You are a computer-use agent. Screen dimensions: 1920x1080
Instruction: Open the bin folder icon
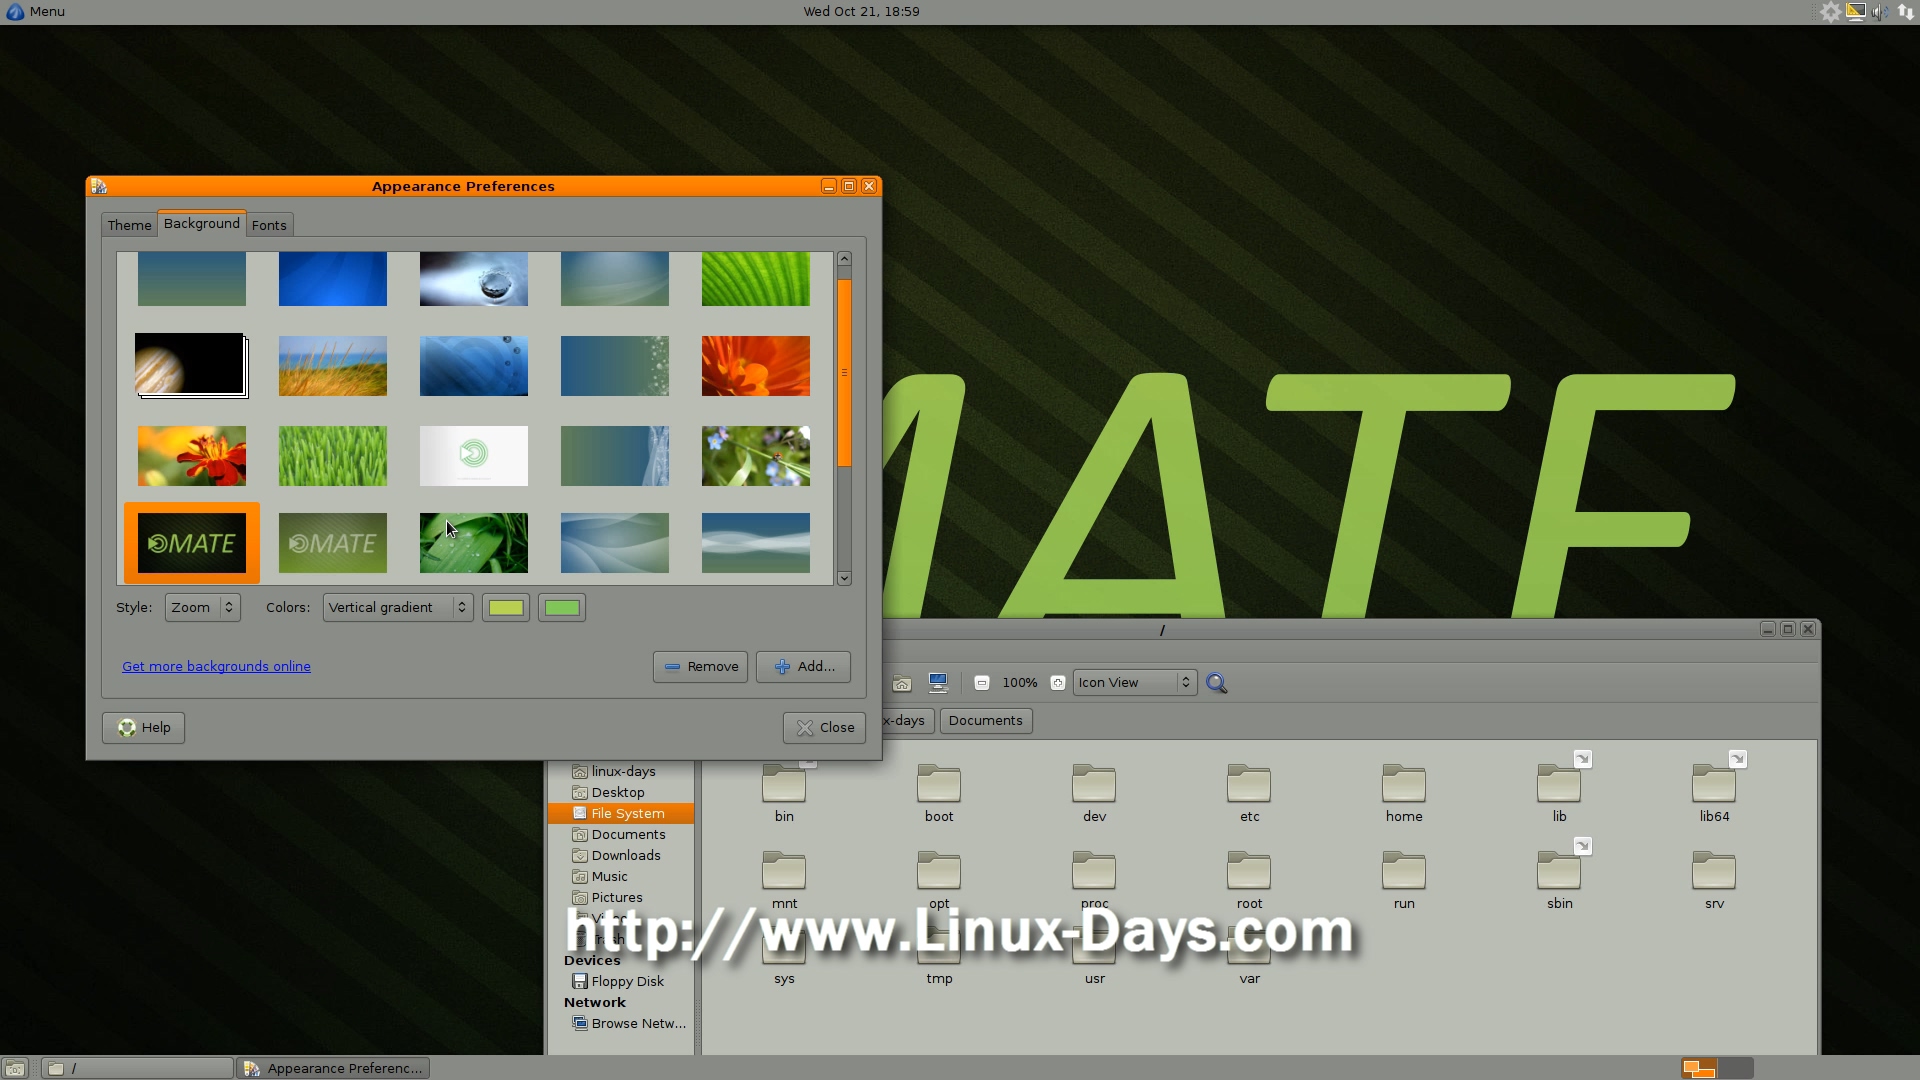point(784,784)
